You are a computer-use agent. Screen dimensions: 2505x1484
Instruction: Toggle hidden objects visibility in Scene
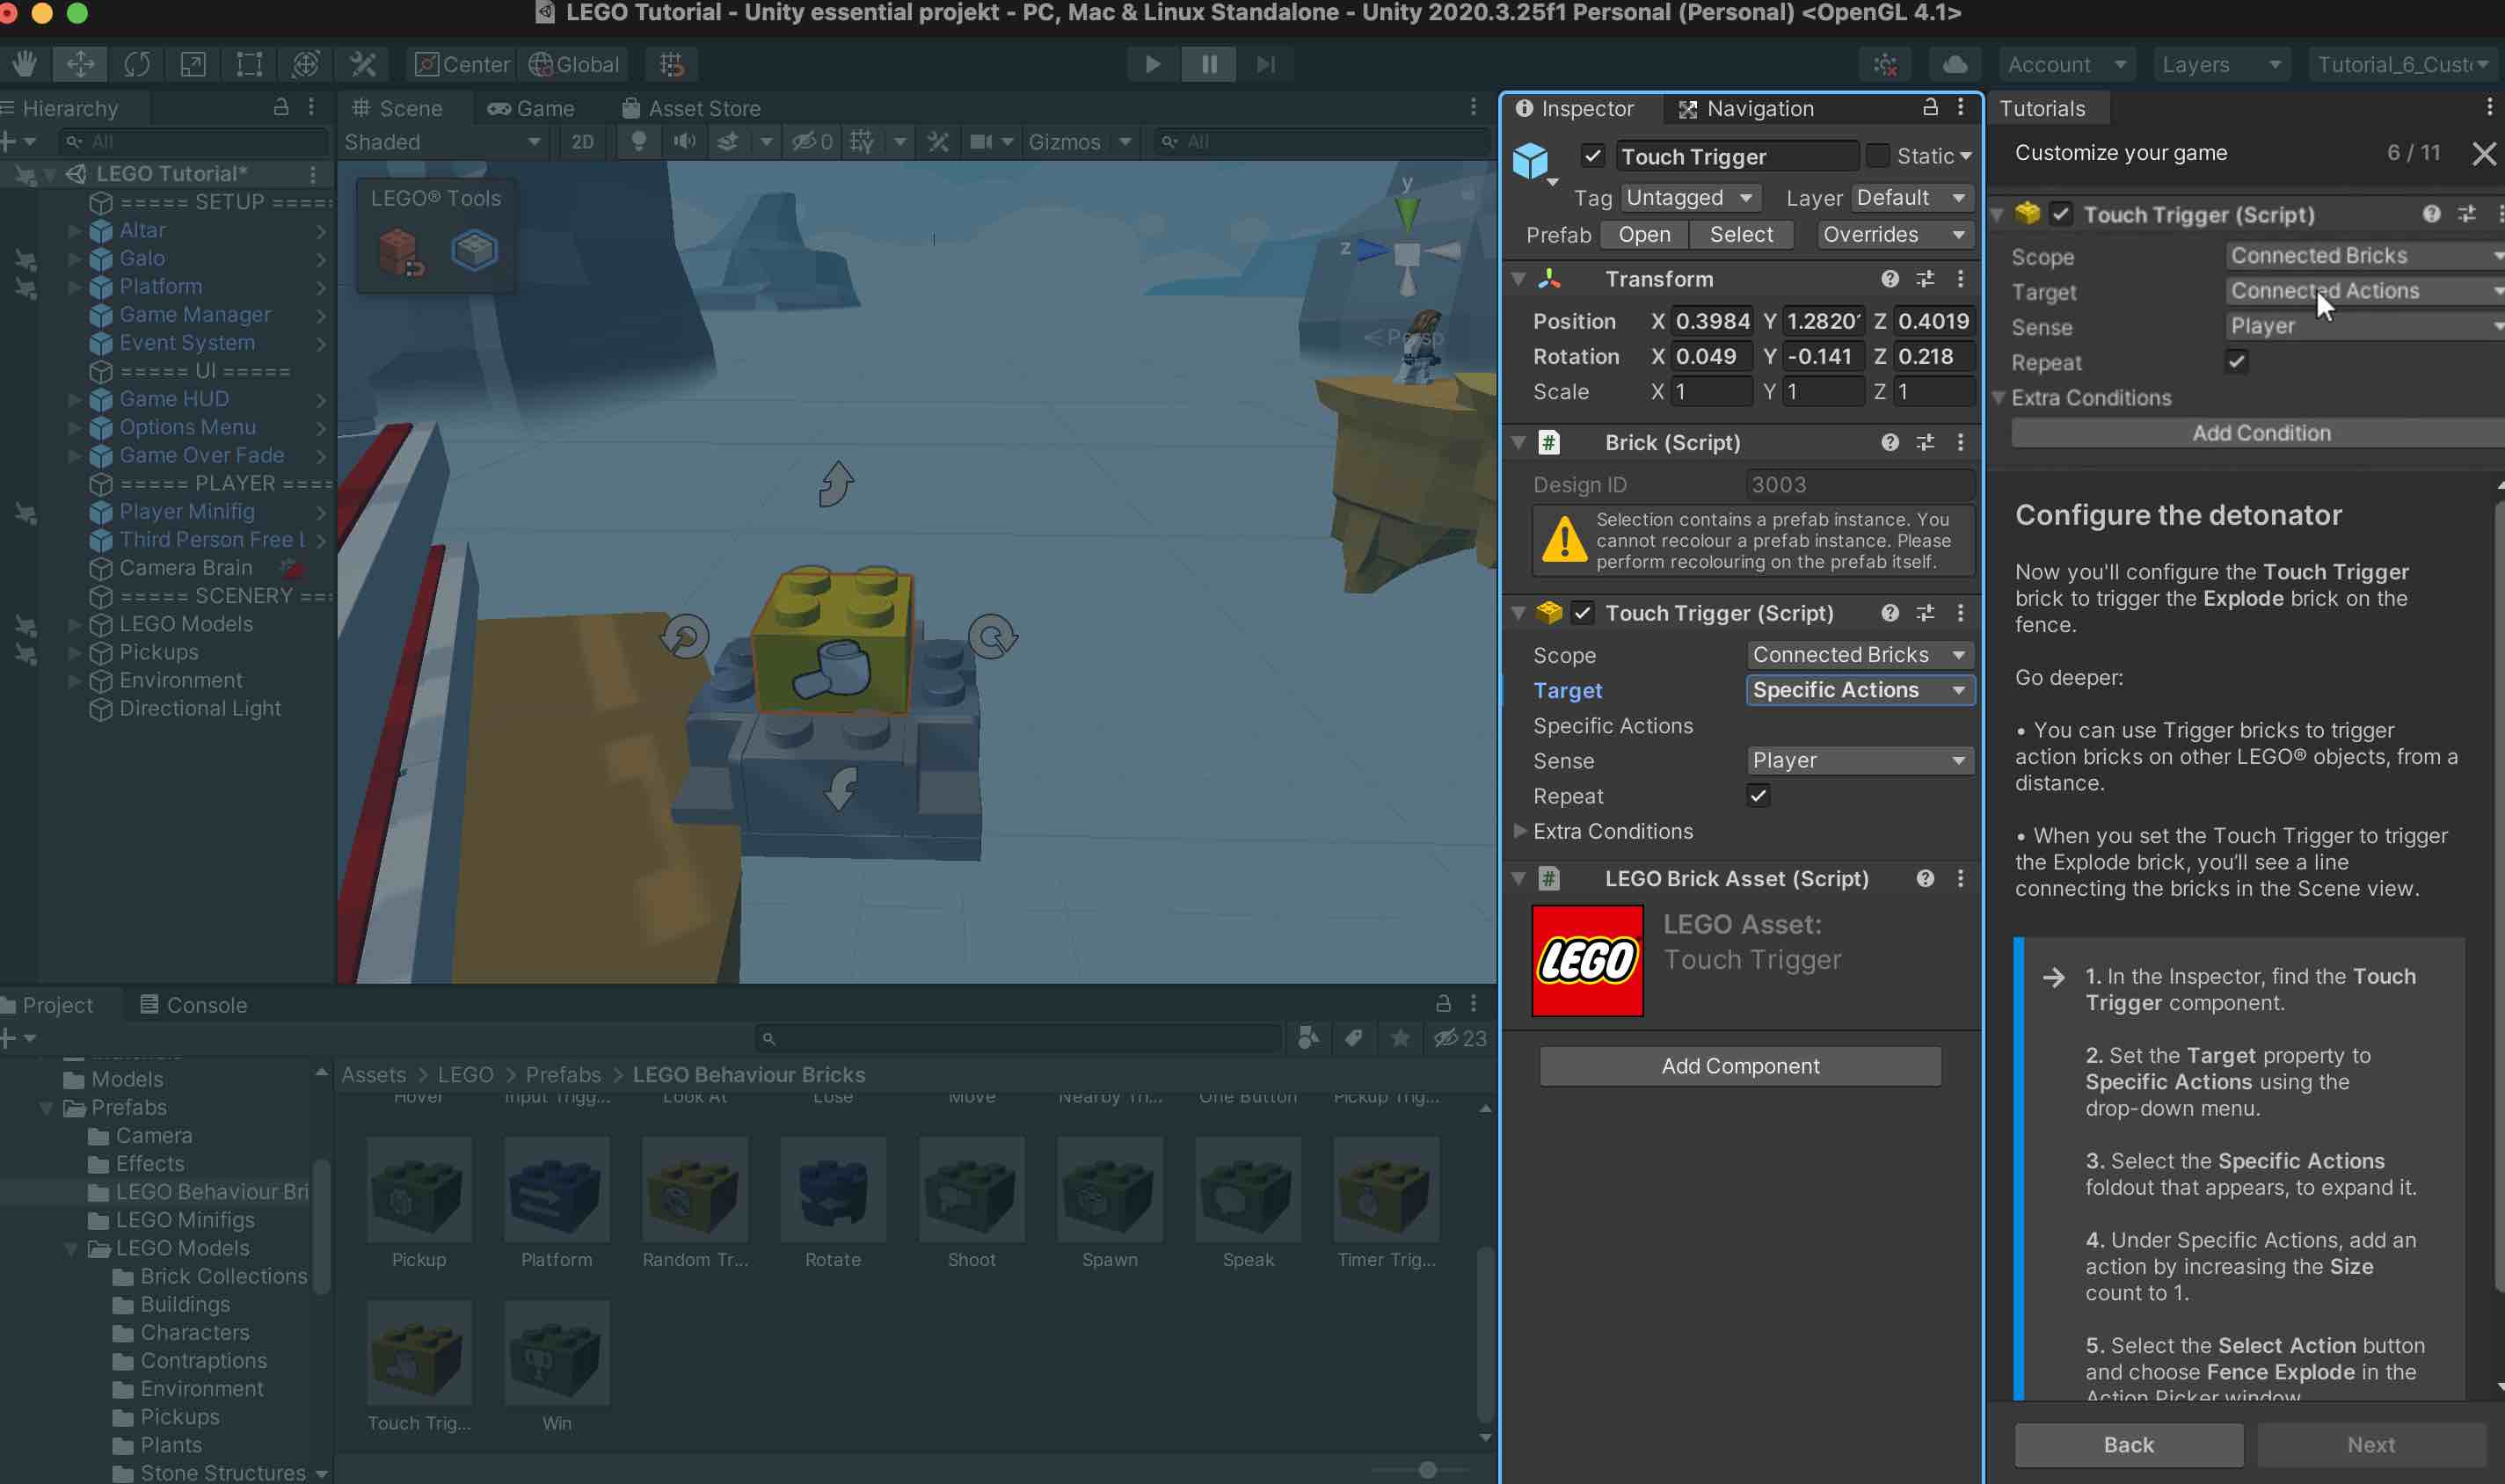pos(812,142)
